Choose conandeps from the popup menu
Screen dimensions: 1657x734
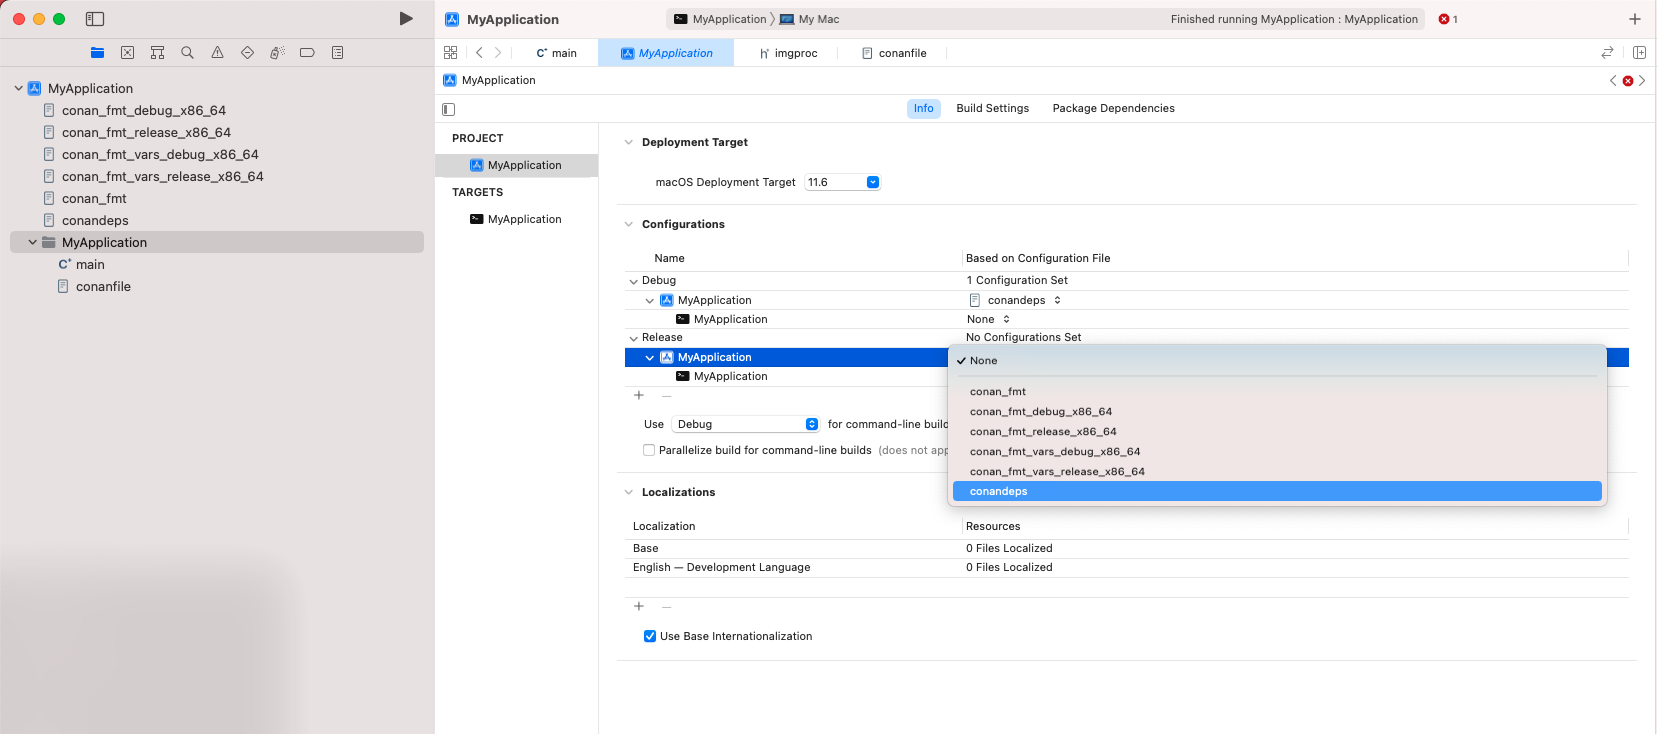[x=1277, y=492]
